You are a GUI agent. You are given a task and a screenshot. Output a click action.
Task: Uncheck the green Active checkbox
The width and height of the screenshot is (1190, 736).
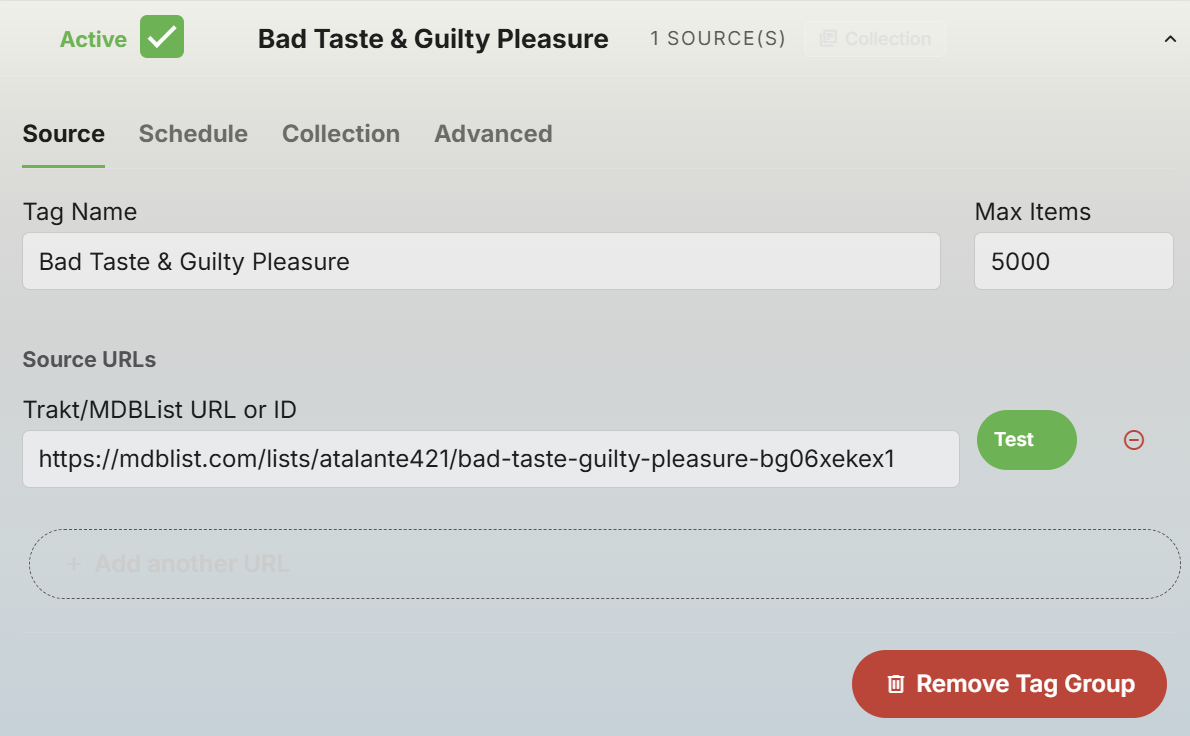[162, 38]
